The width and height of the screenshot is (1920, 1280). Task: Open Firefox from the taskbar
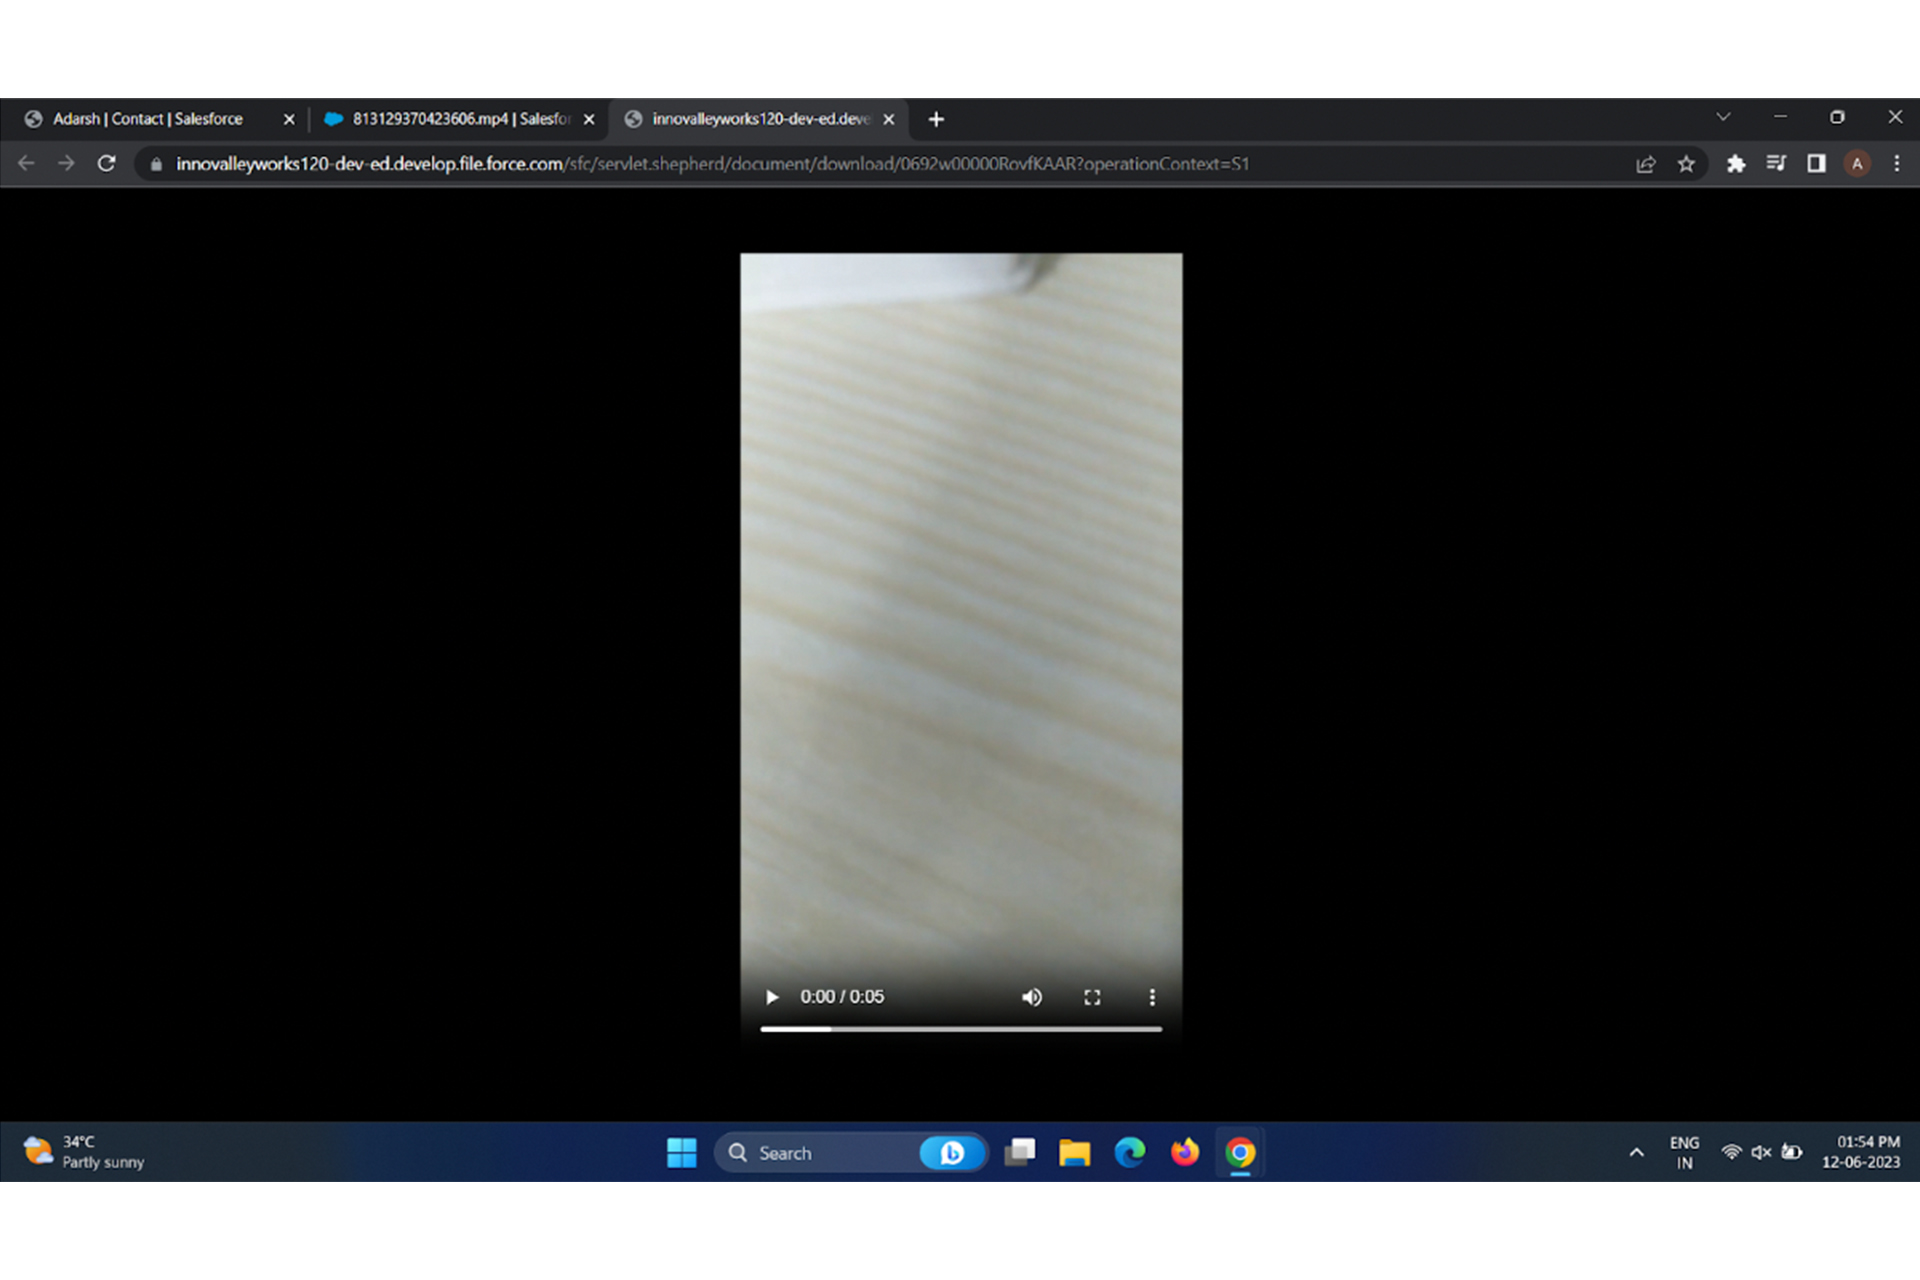coord(1185,1152)
